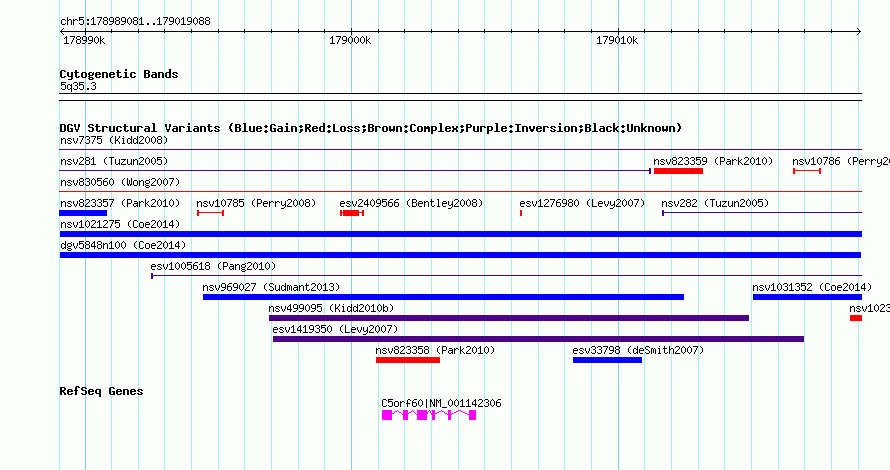
Task: Open the nsv1031352 (Coe2014) label
Action: point(812,287)
